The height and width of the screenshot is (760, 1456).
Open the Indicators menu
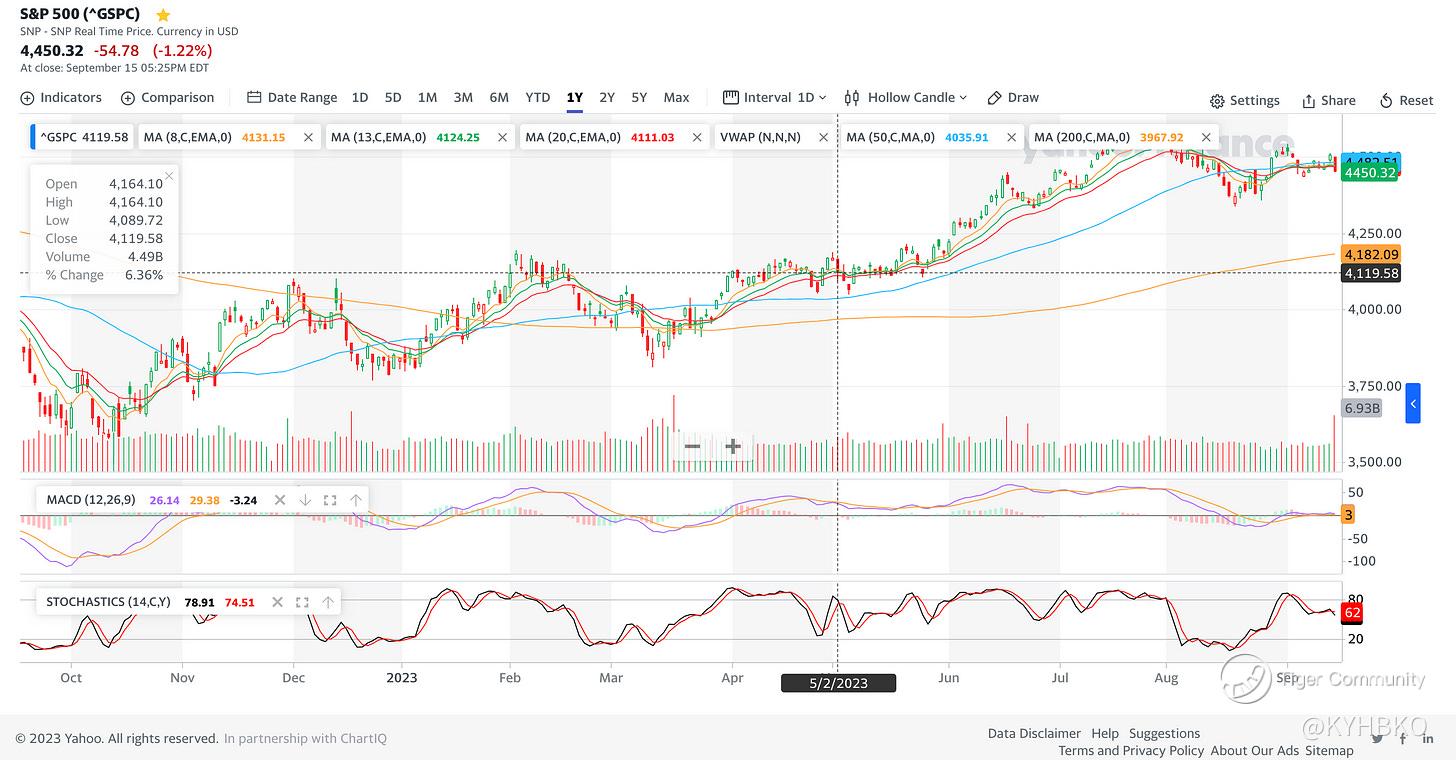tap(61, 98)
